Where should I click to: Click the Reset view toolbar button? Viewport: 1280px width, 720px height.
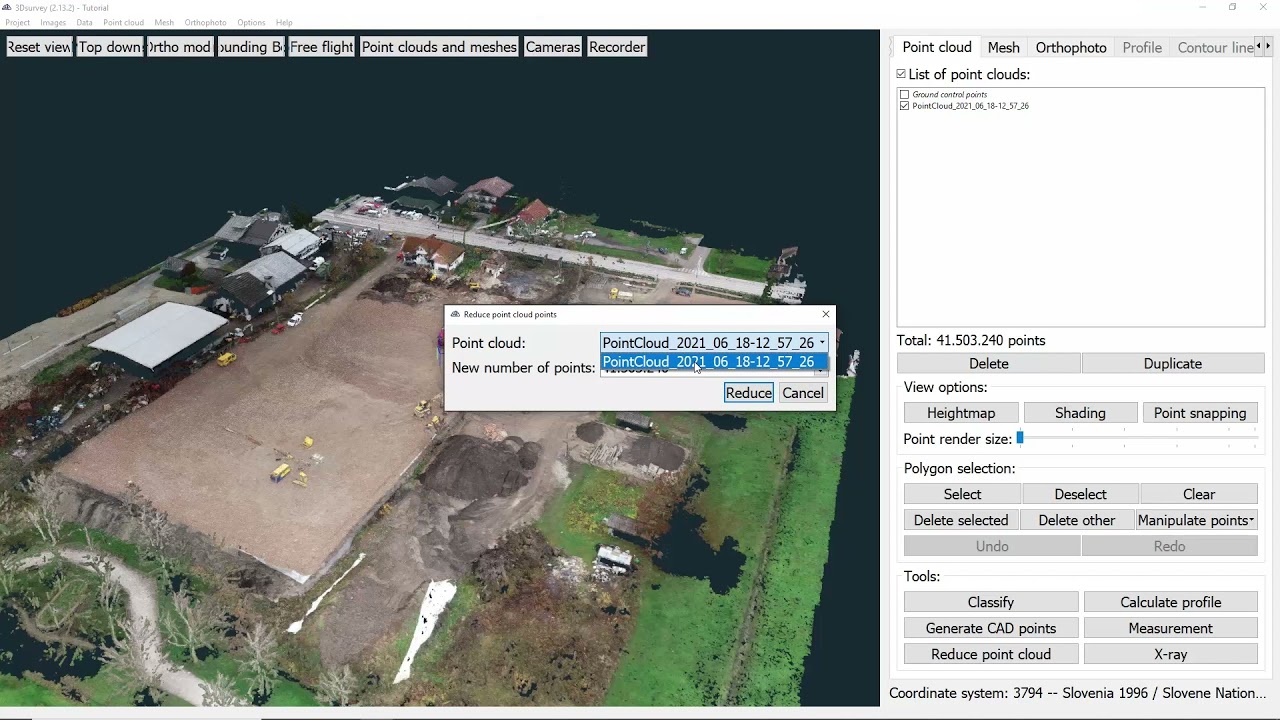[x=39, y=47]
